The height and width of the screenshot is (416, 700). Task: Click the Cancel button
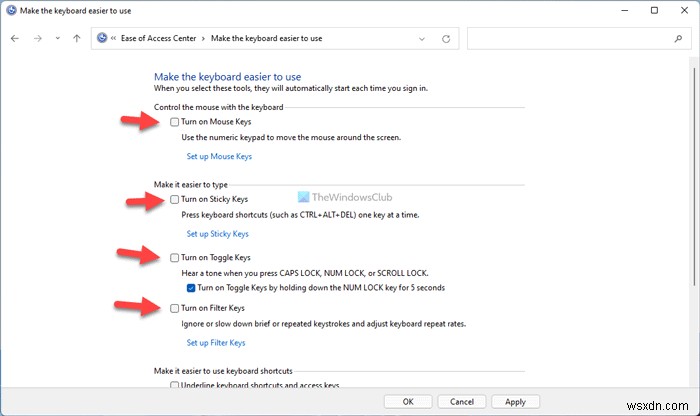click(462, 402)
